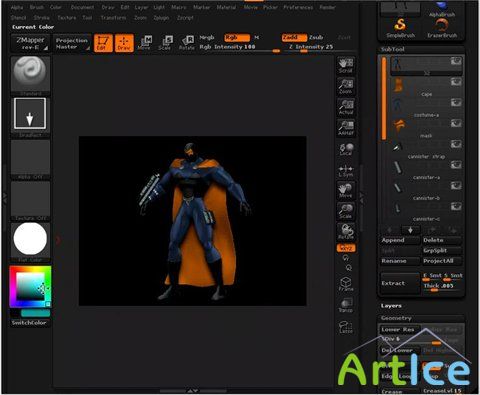Pick the SimpleBrush tool thumbnail
The height and width of the screenshot is (395, 480).
coord(400,27)
